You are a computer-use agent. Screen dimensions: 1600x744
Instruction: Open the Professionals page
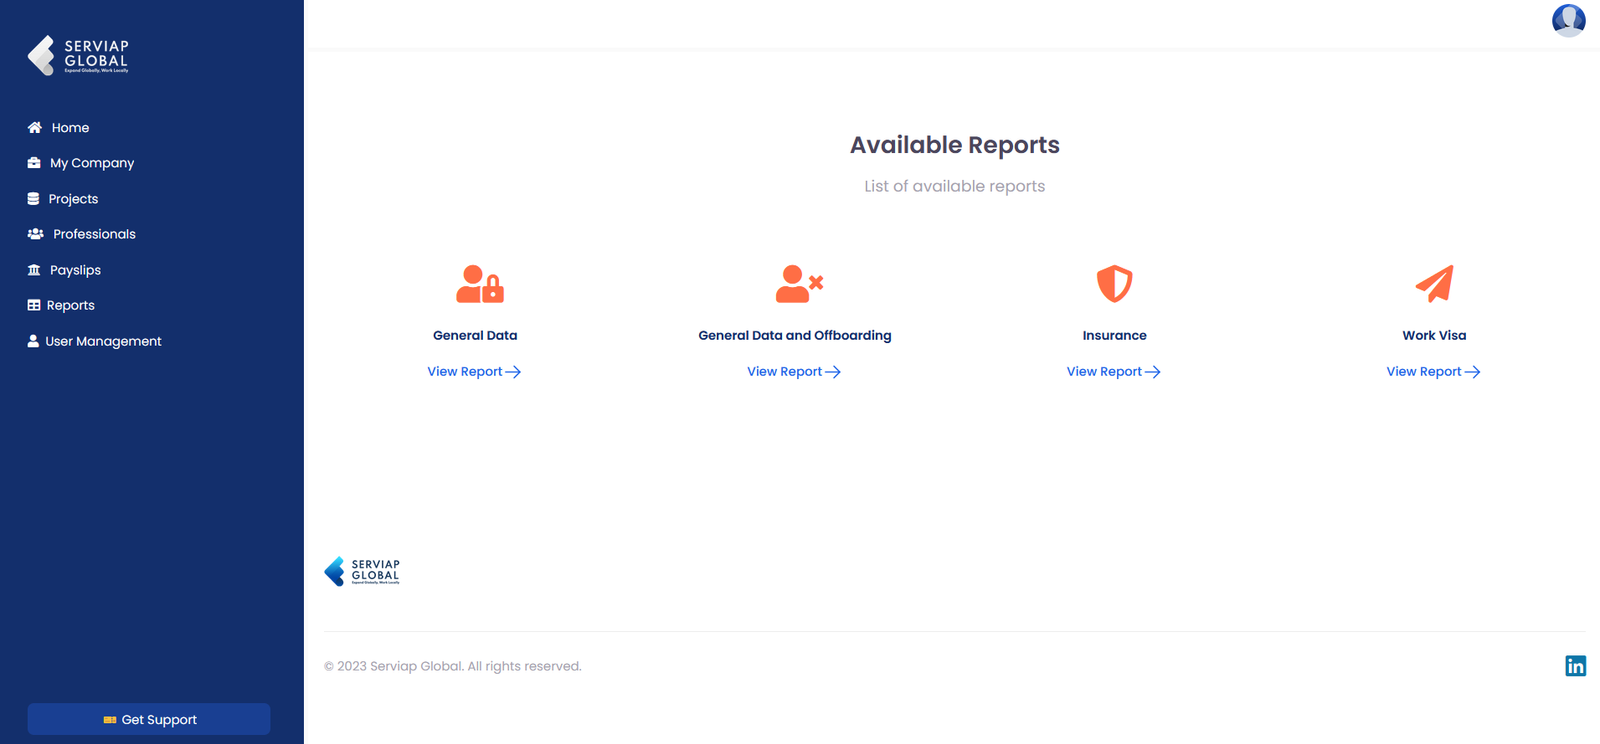[x=93, y=234]
